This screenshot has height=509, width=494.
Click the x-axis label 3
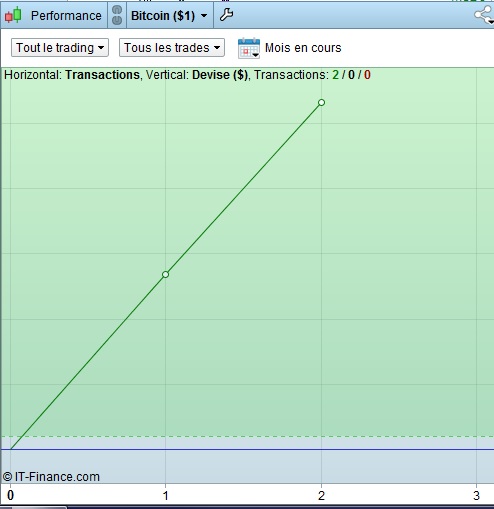point(476,496)
